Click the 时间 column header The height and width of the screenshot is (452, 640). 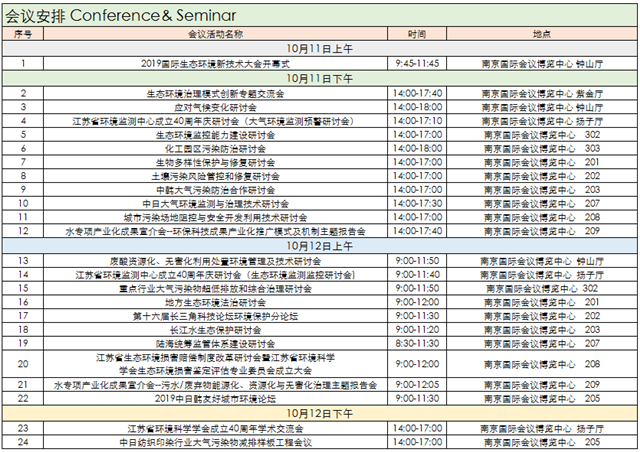(x=418, y=33)
